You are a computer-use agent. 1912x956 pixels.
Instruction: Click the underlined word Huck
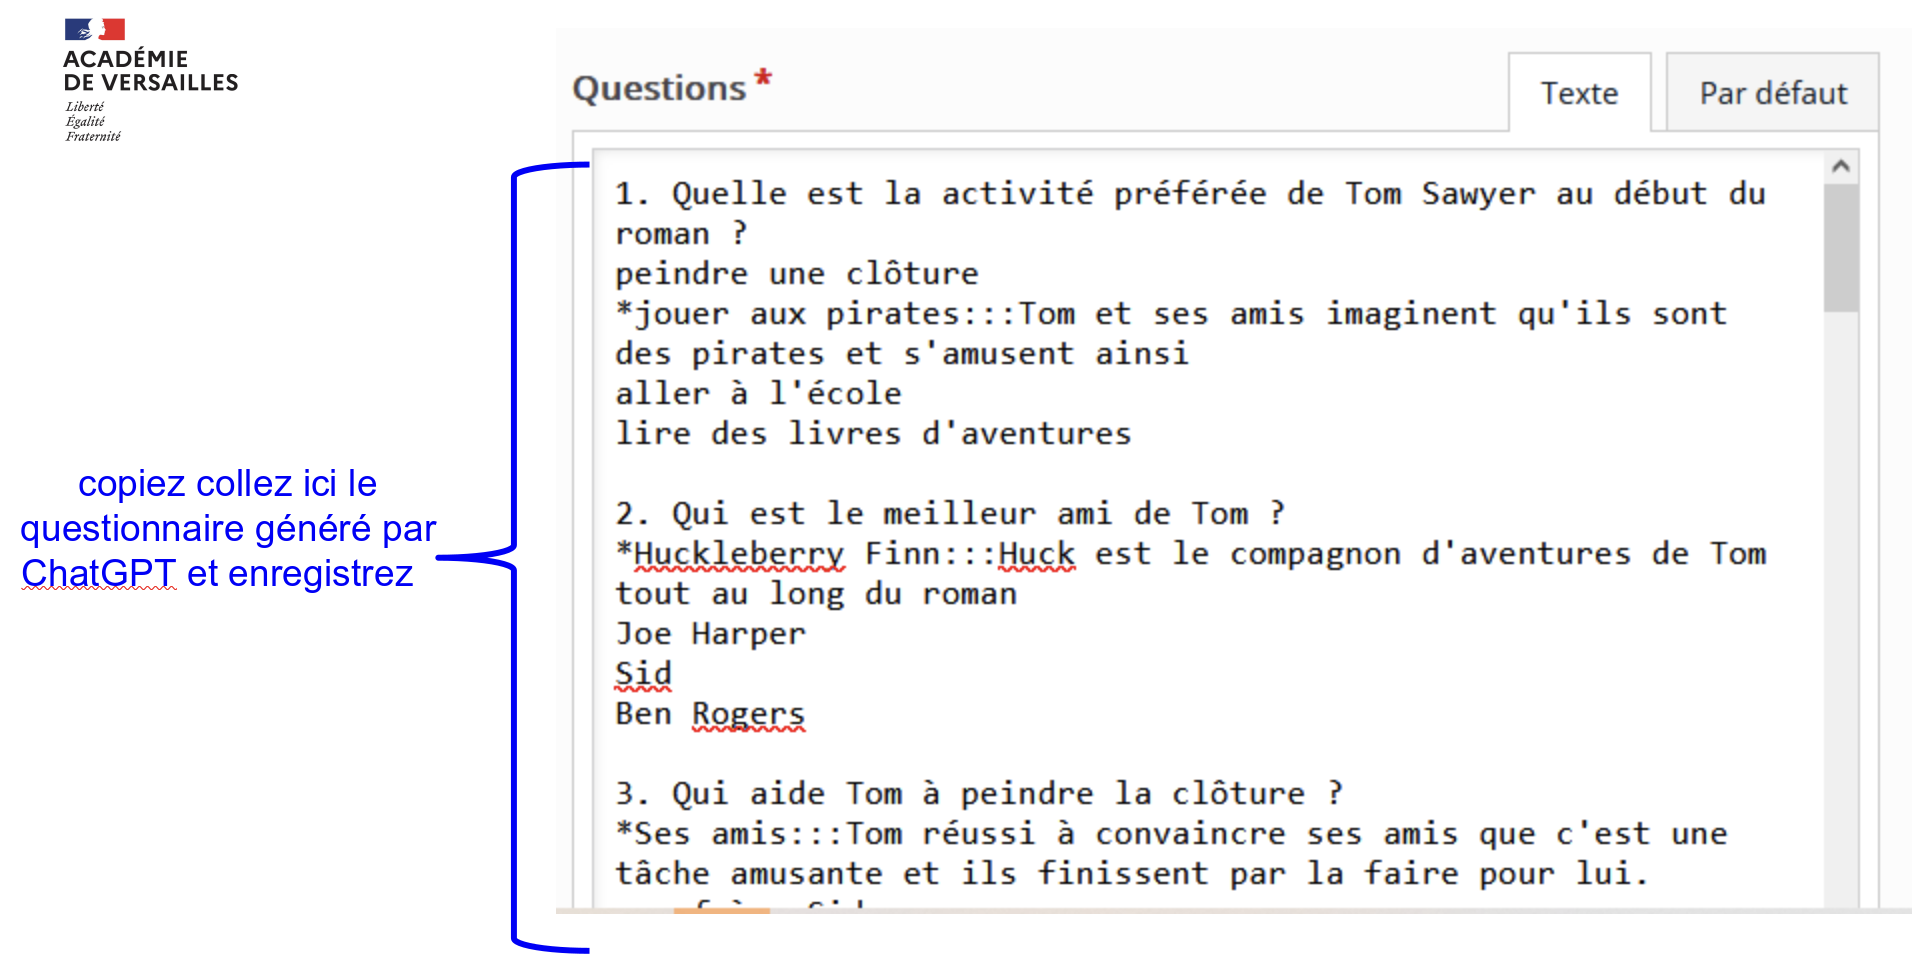1036,554
